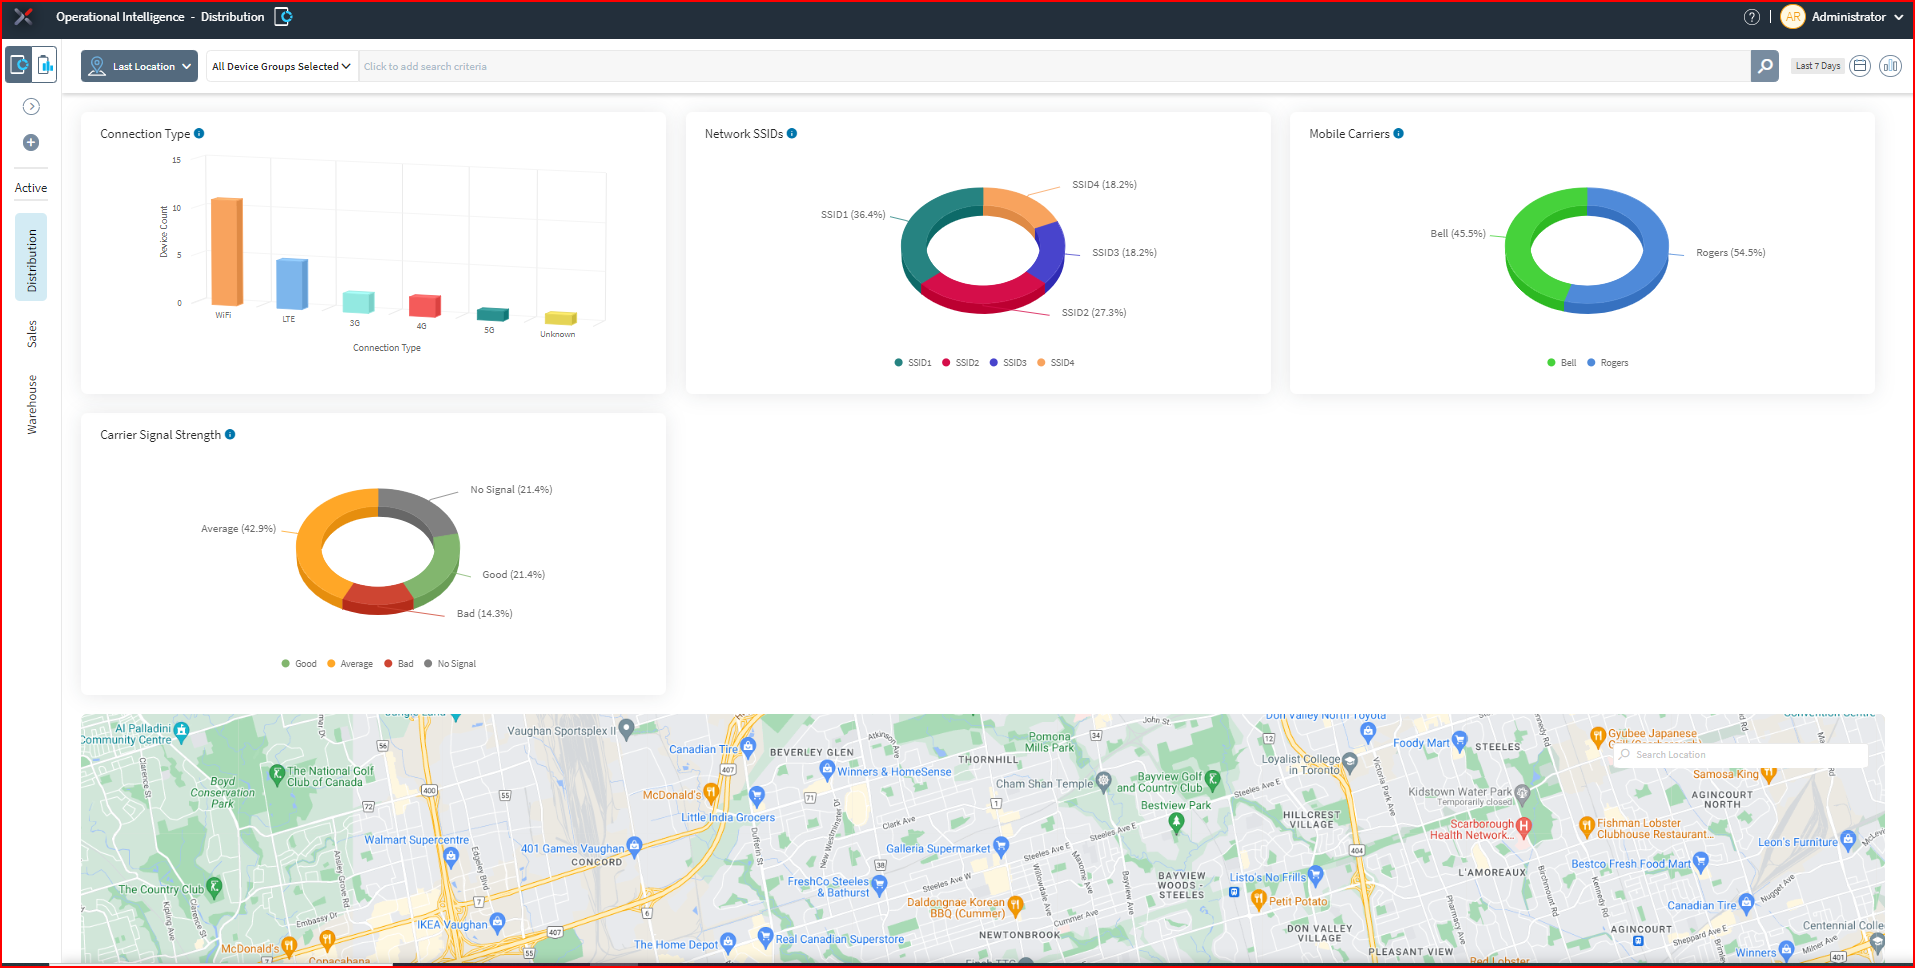Image resolution: width=1915 pixels, height=968 pixels.
Task: Click Foody Mart map pin
Action: (x=1459, y=740)
